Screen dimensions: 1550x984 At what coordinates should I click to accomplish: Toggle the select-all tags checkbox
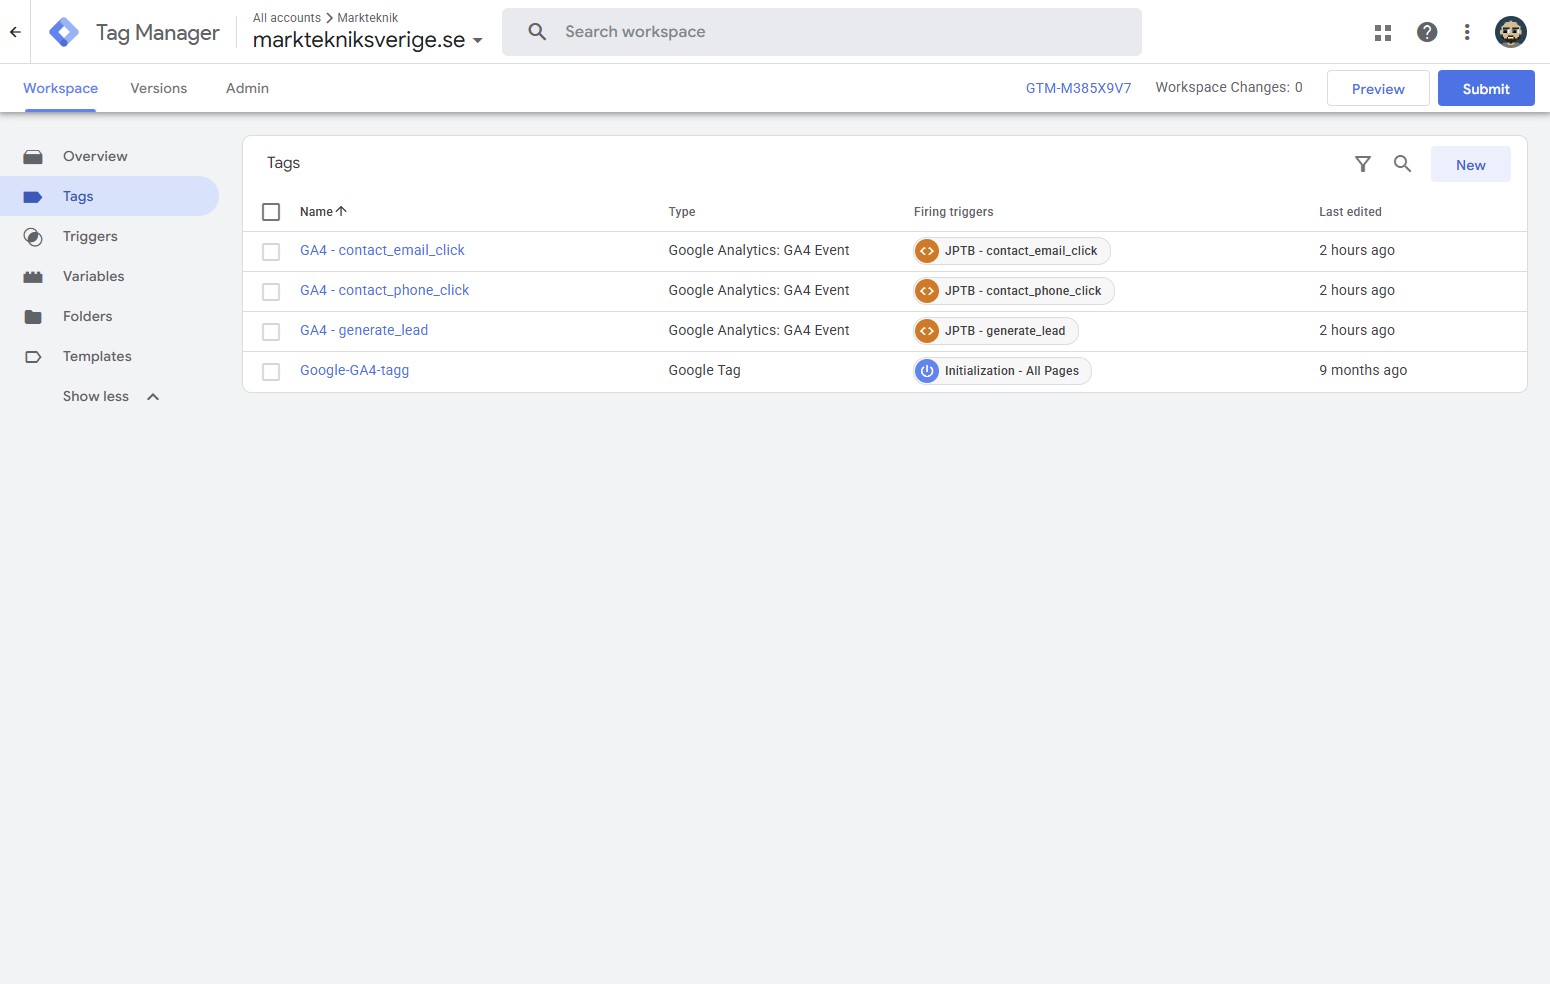tap(271, 212)
